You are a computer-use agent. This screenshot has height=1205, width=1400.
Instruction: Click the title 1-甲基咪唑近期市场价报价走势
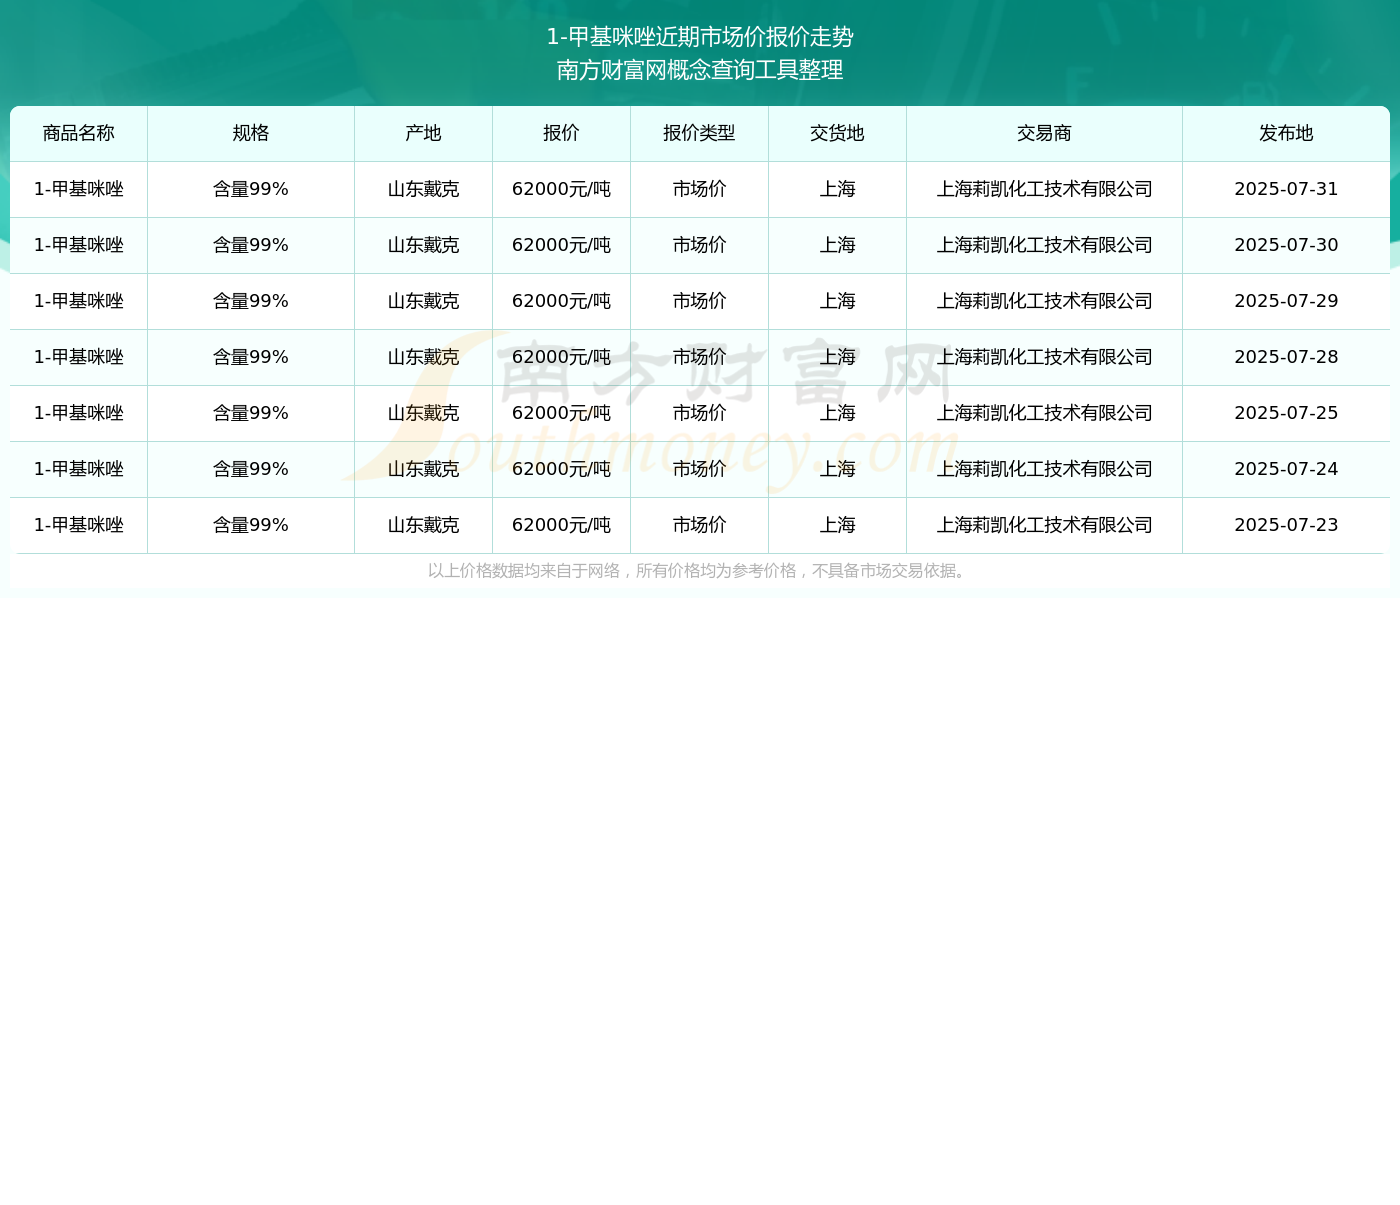(700, 37)
